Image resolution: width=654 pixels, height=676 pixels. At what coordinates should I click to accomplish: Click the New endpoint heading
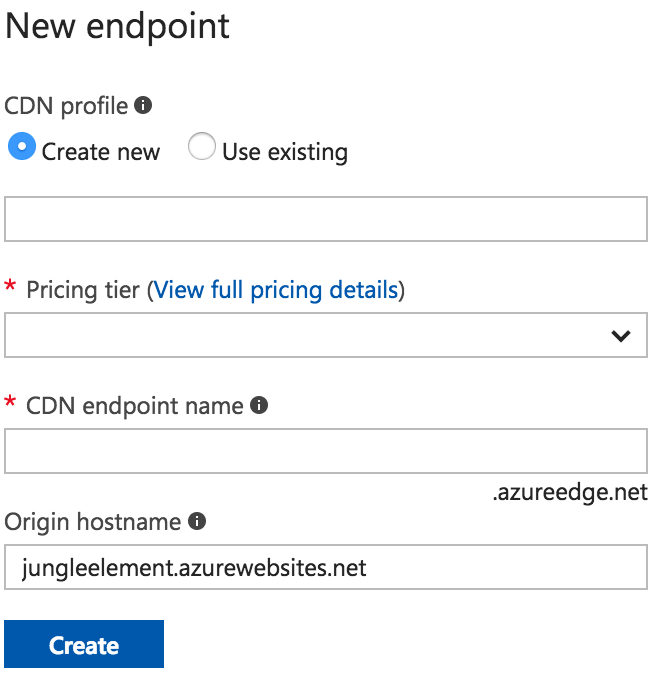pyautogui.click(x=117, y=27)
